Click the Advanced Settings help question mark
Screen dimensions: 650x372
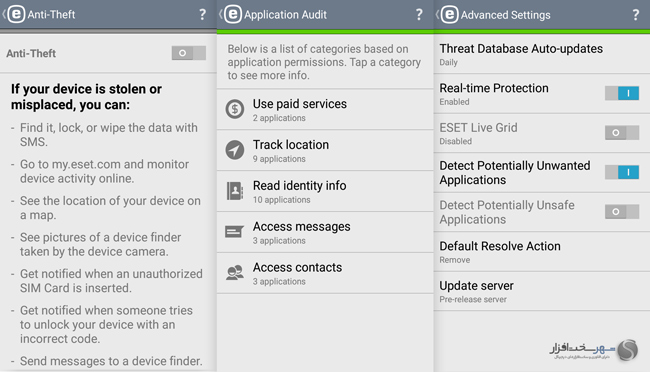coord(636,15)
